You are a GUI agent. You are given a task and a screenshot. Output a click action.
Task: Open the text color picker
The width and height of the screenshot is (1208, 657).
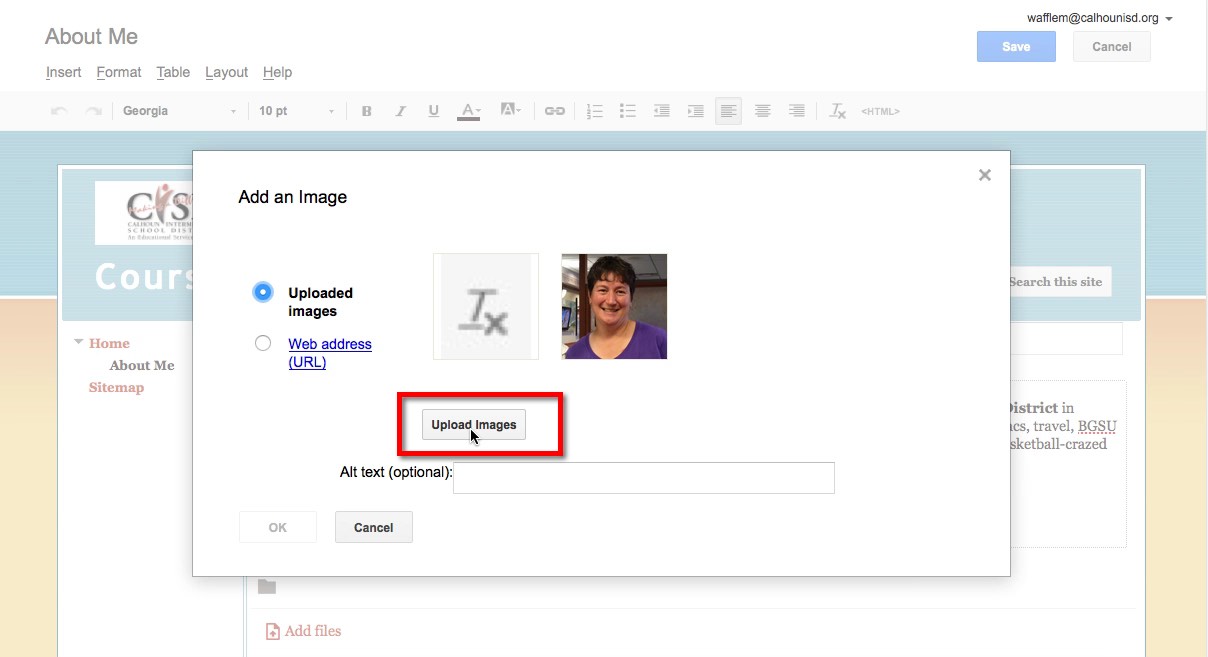click(468, 111)
